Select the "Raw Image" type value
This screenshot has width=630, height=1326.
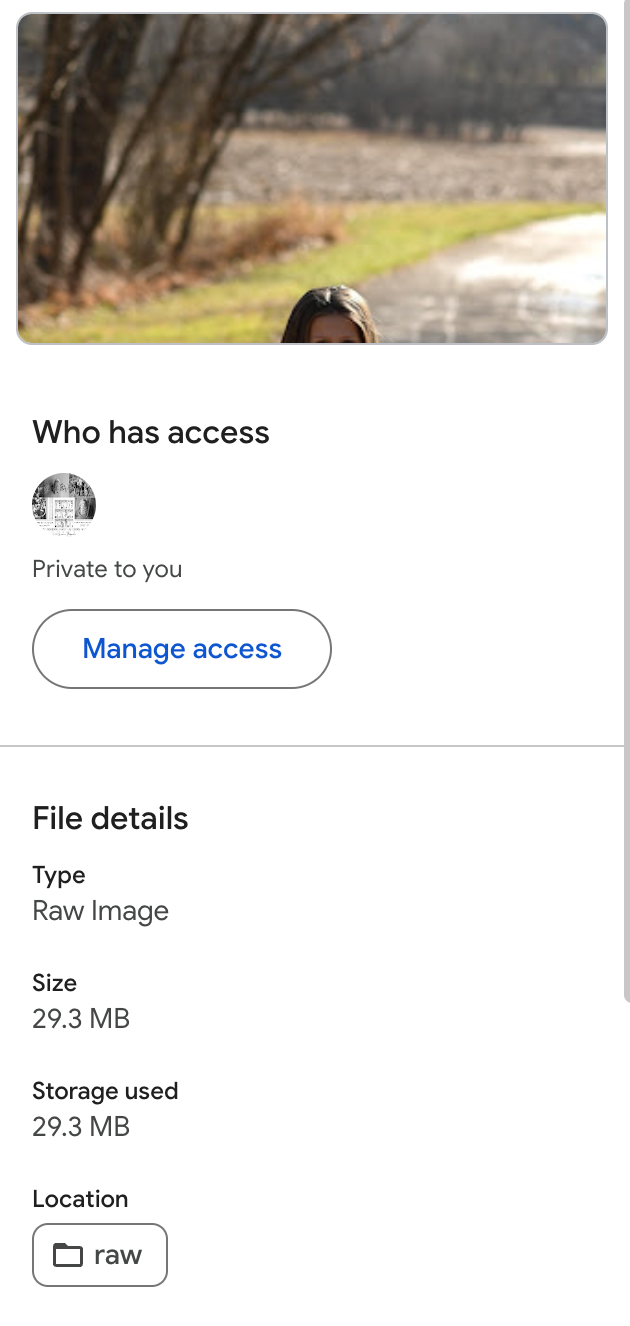[100, 911]
